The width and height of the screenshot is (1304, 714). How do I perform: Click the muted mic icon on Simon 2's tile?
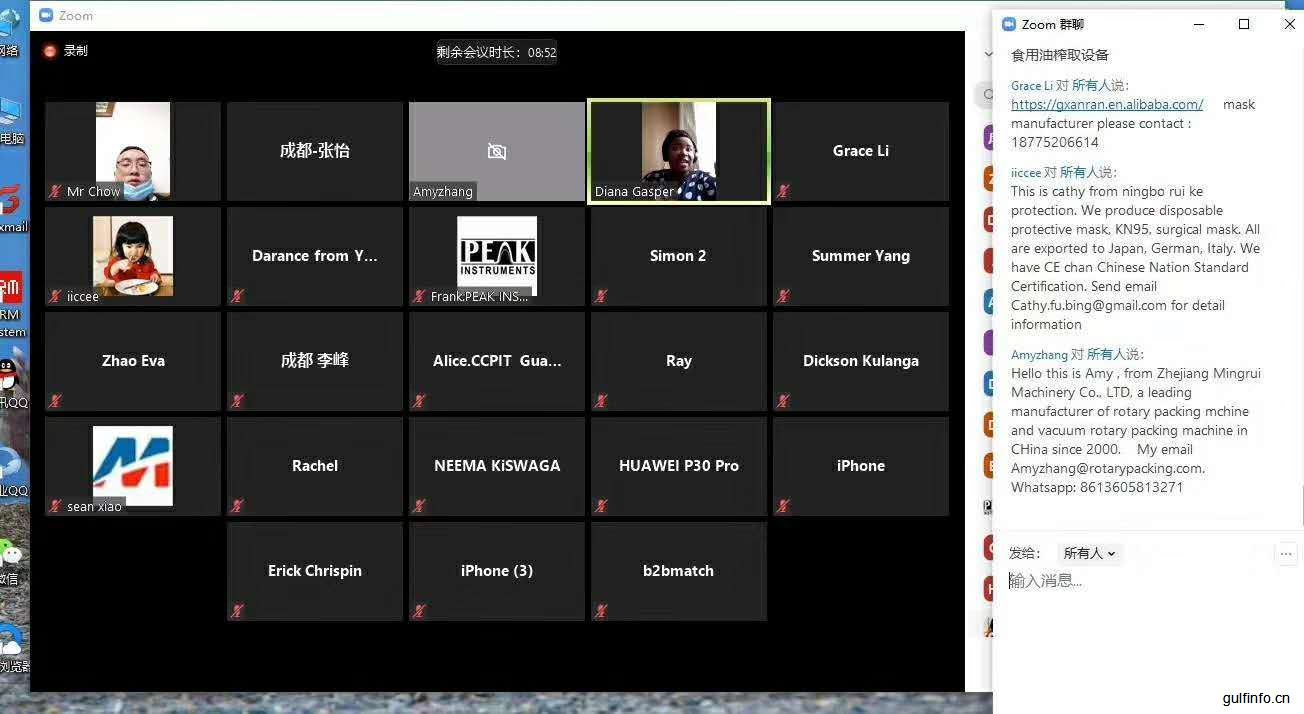pyautogui.click(x=601, y=296)
